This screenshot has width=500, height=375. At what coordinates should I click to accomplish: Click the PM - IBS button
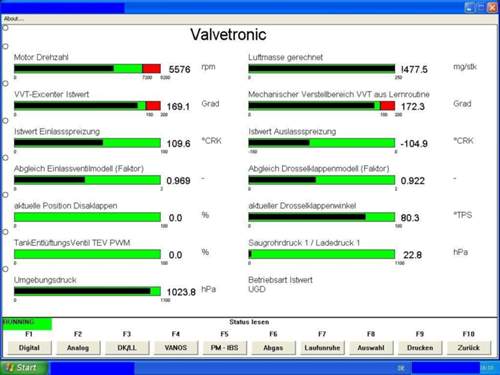(224, 348)
